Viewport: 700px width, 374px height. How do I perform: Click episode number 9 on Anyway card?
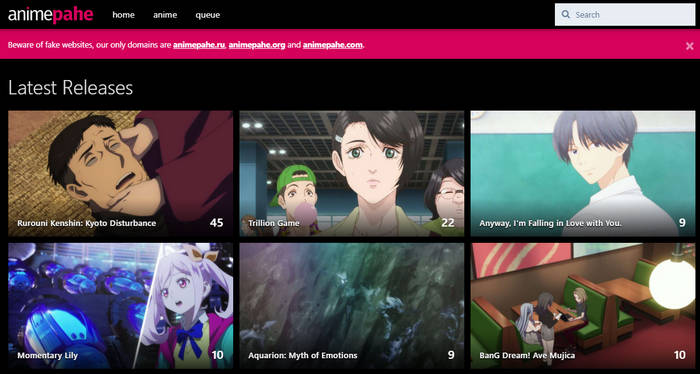tap(682, 222)
